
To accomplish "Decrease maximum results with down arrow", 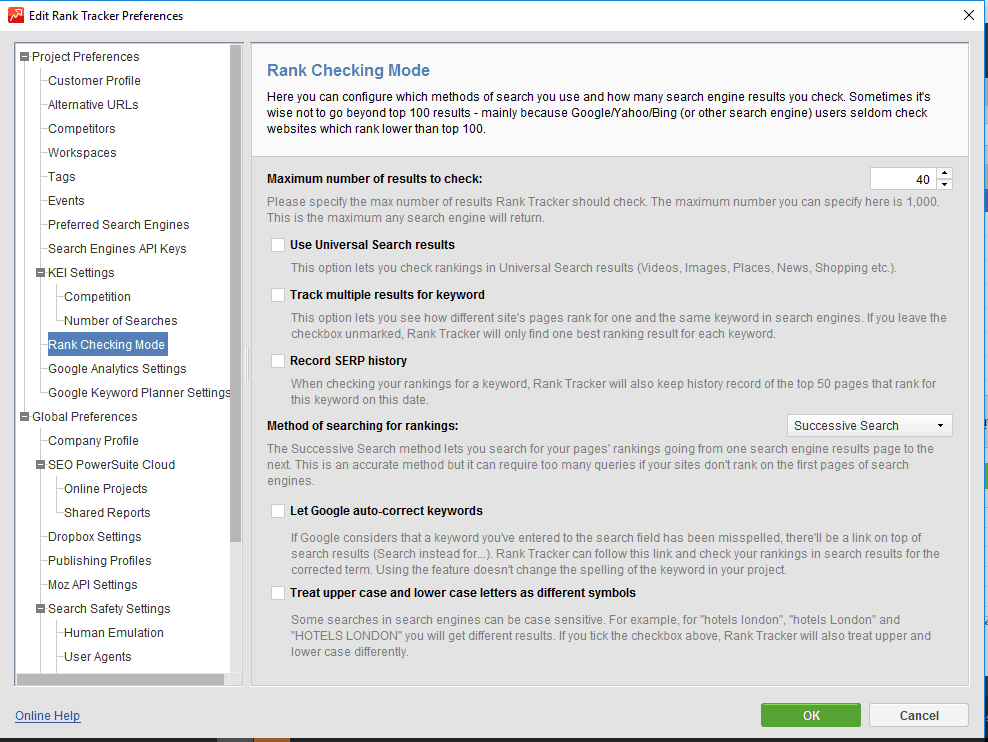I will click(945, 185).
